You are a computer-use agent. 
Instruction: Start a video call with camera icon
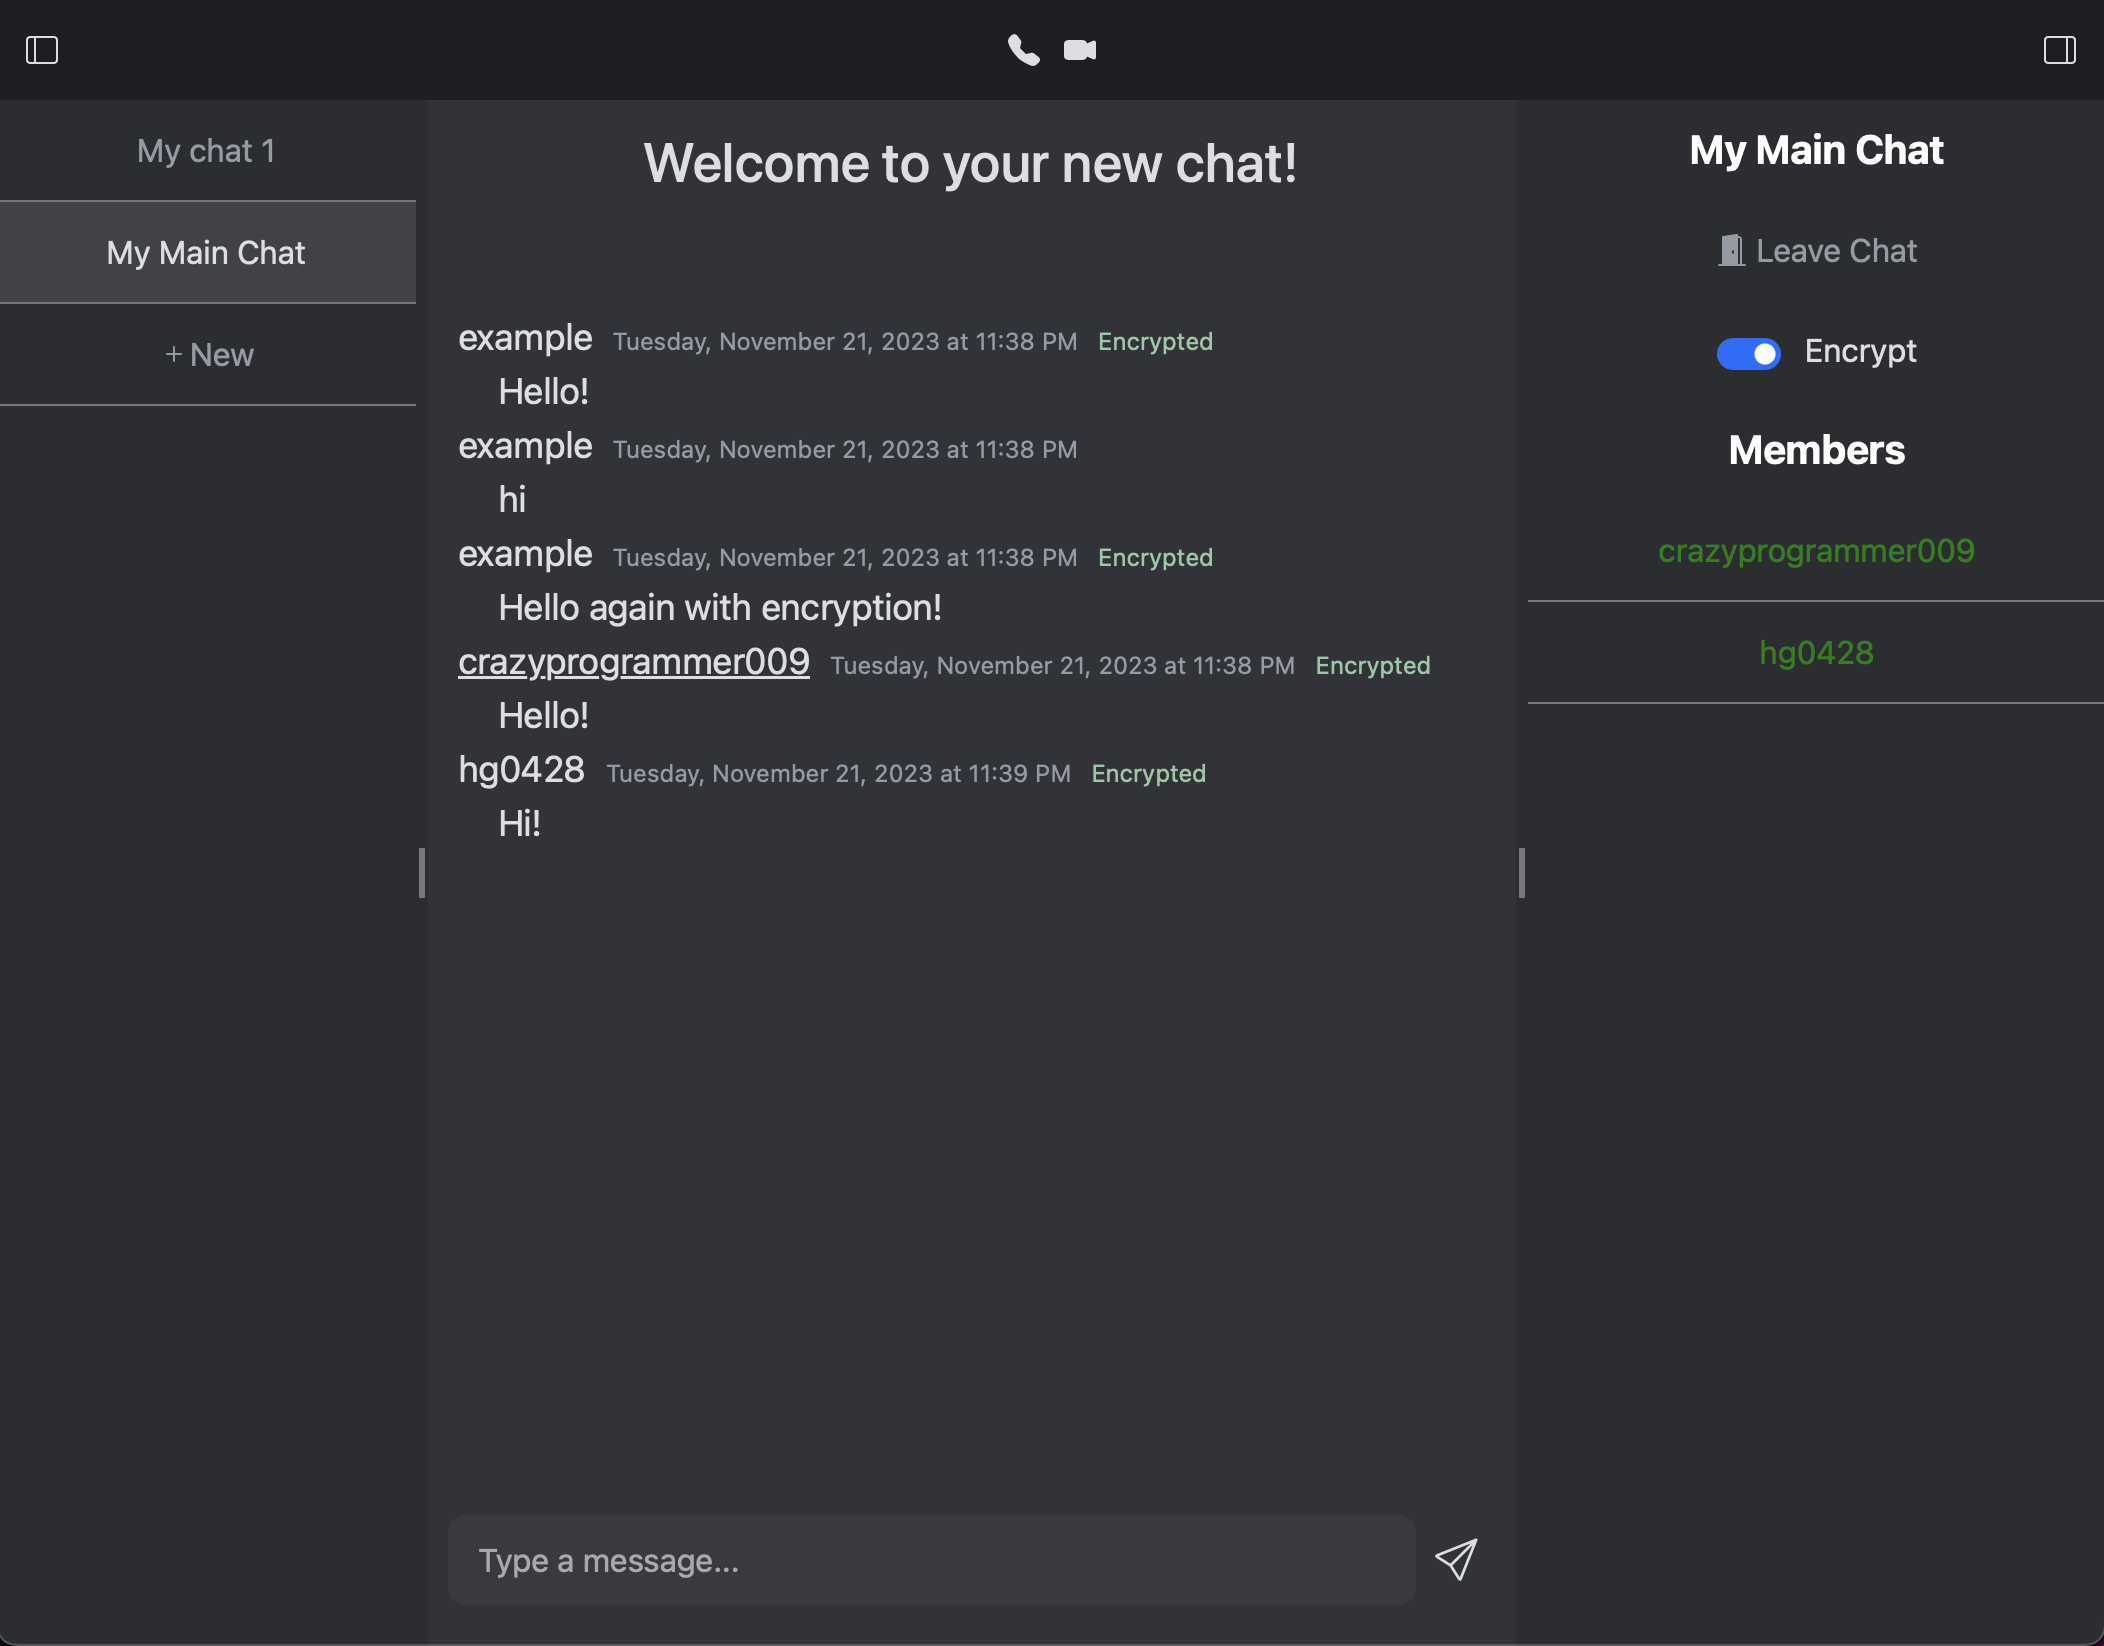(x=1080, y=50)
